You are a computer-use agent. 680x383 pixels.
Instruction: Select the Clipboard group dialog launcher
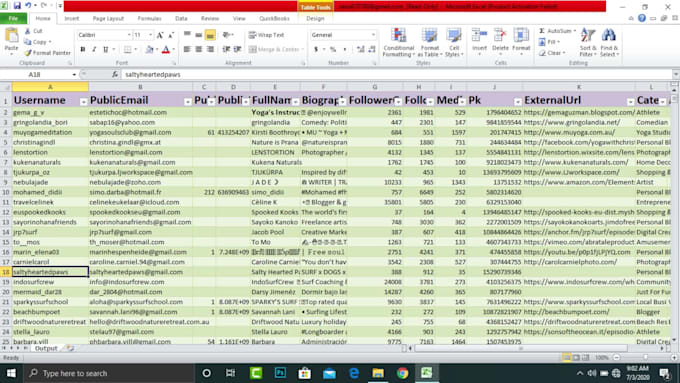coord(69,63)
